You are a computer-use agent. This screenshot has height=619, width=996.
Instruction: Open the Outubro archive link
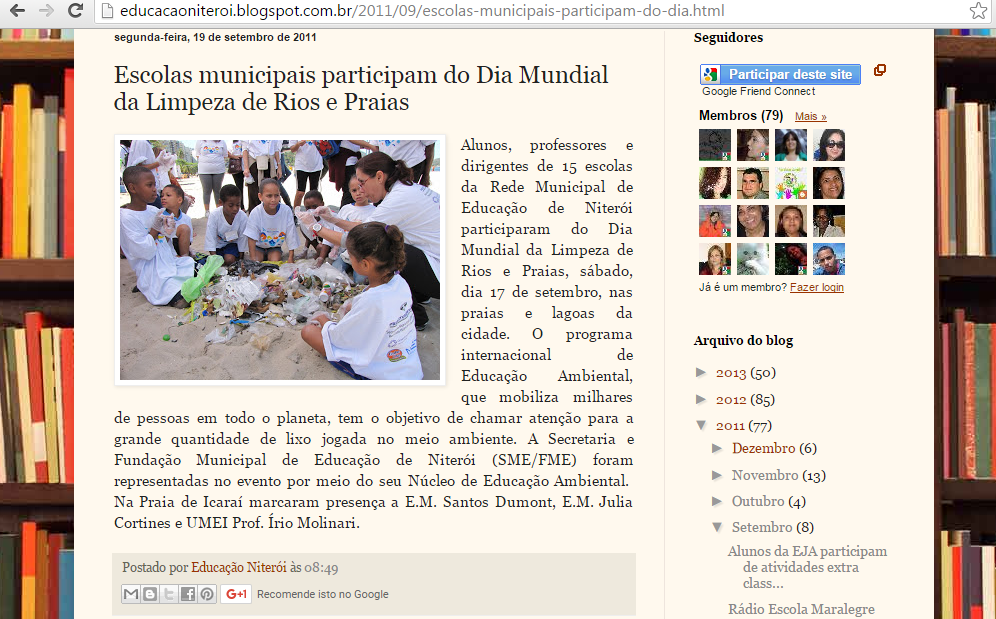758,501
